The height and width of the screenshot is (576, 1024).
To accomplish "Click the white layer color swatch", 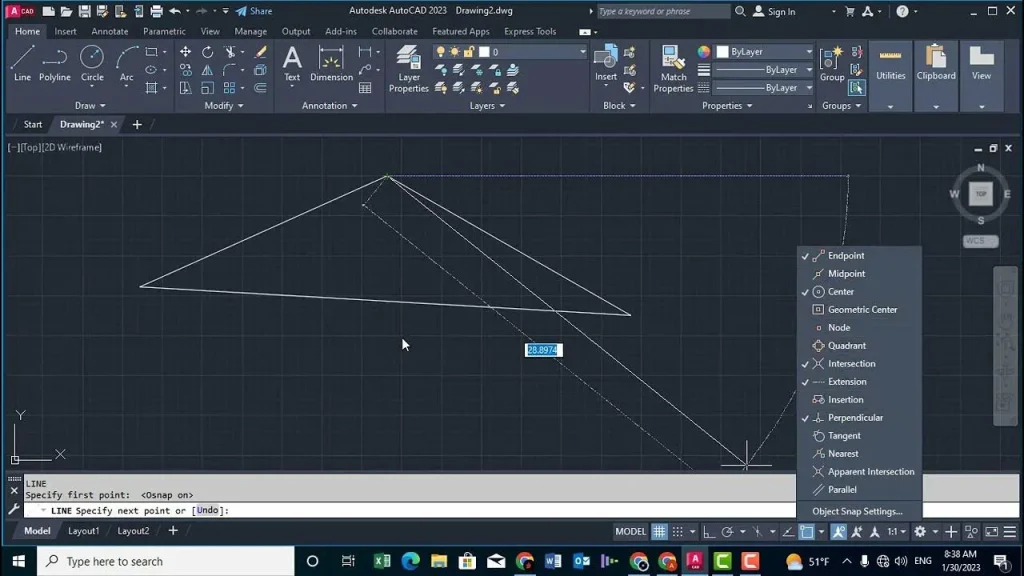I will click(x=484, y=52).
